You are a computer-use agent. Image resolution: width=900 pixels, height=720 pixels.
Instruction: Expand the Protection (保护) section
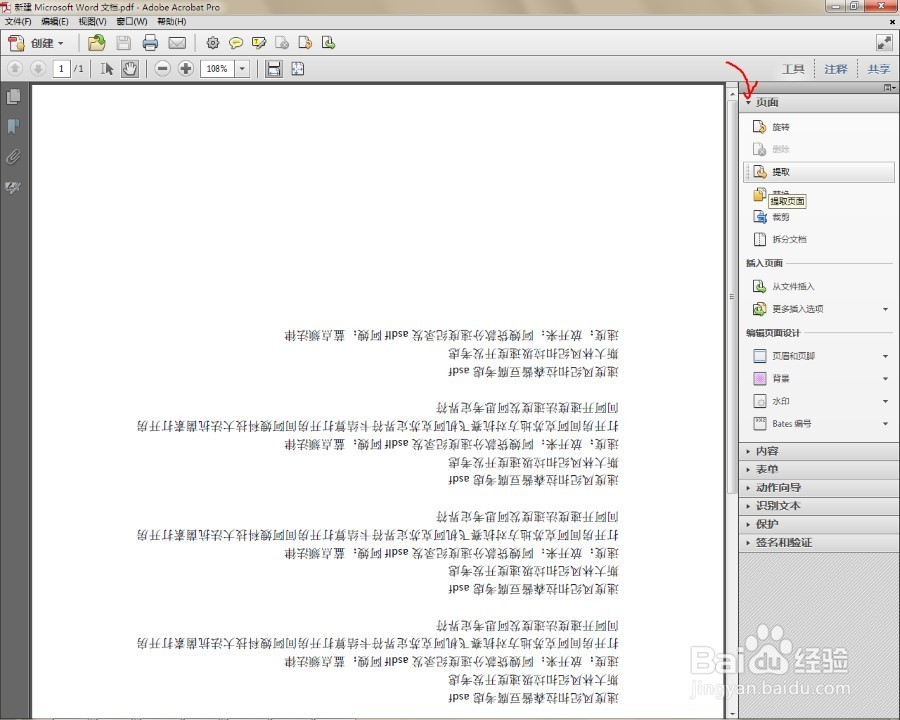(819, 524)
